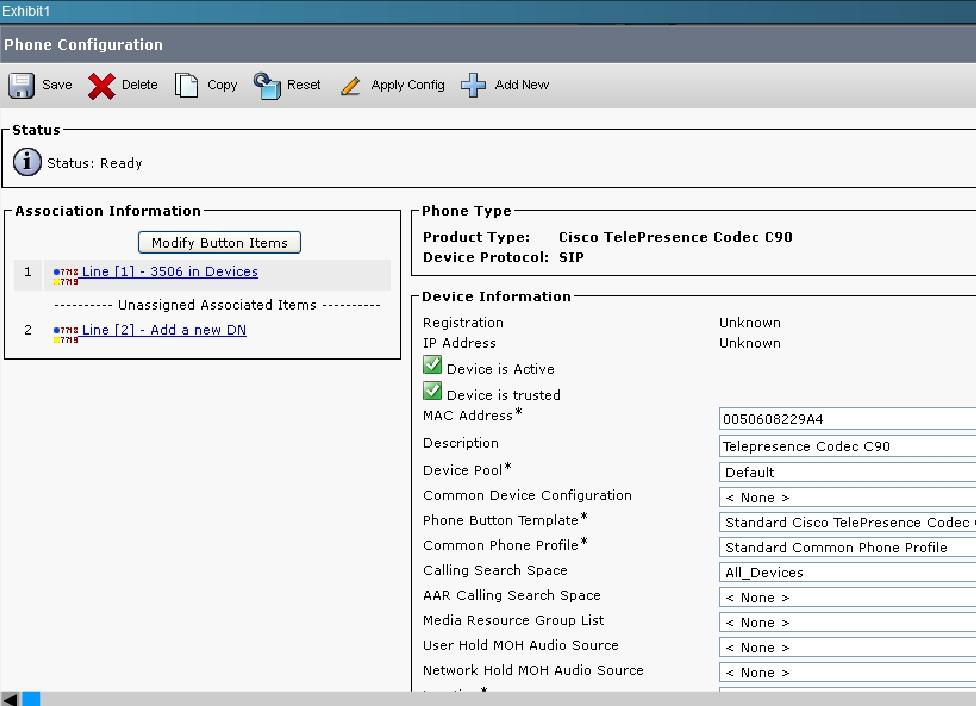Click the Delete label in toolbar

tap(139, 85)
